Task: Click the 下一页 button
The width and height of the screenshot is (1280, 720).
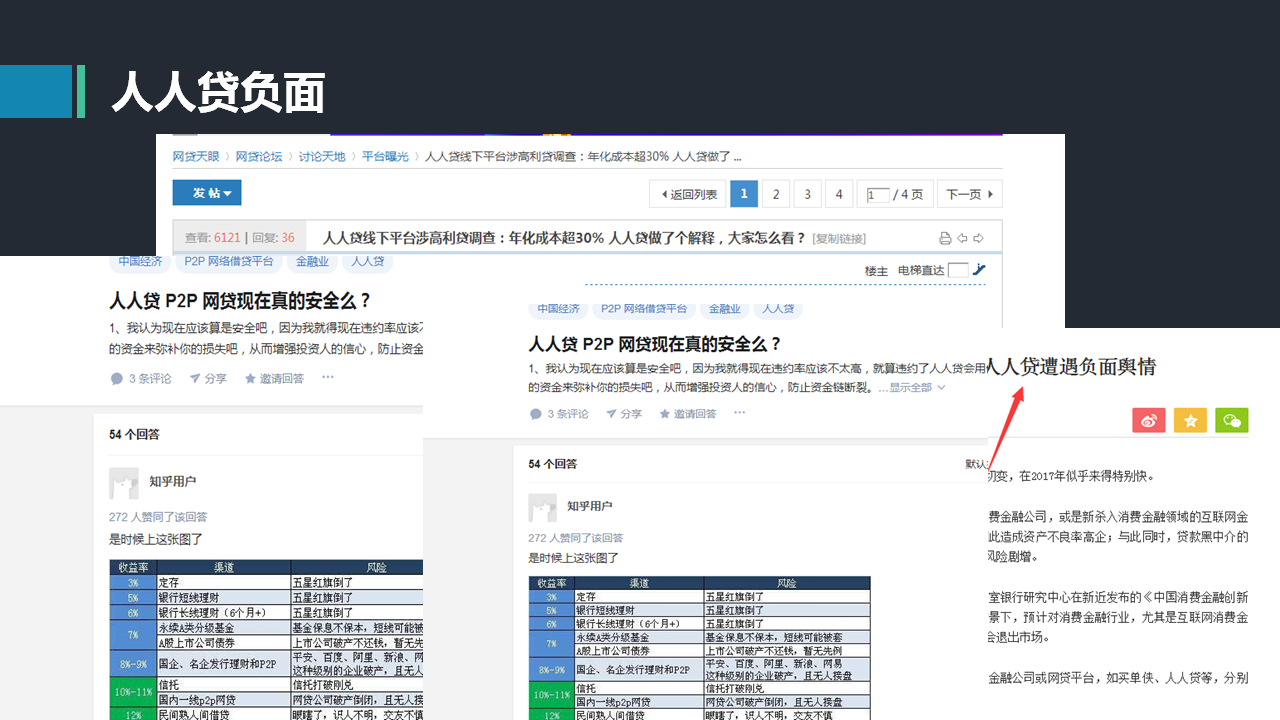Action: (x=970, y=194)
